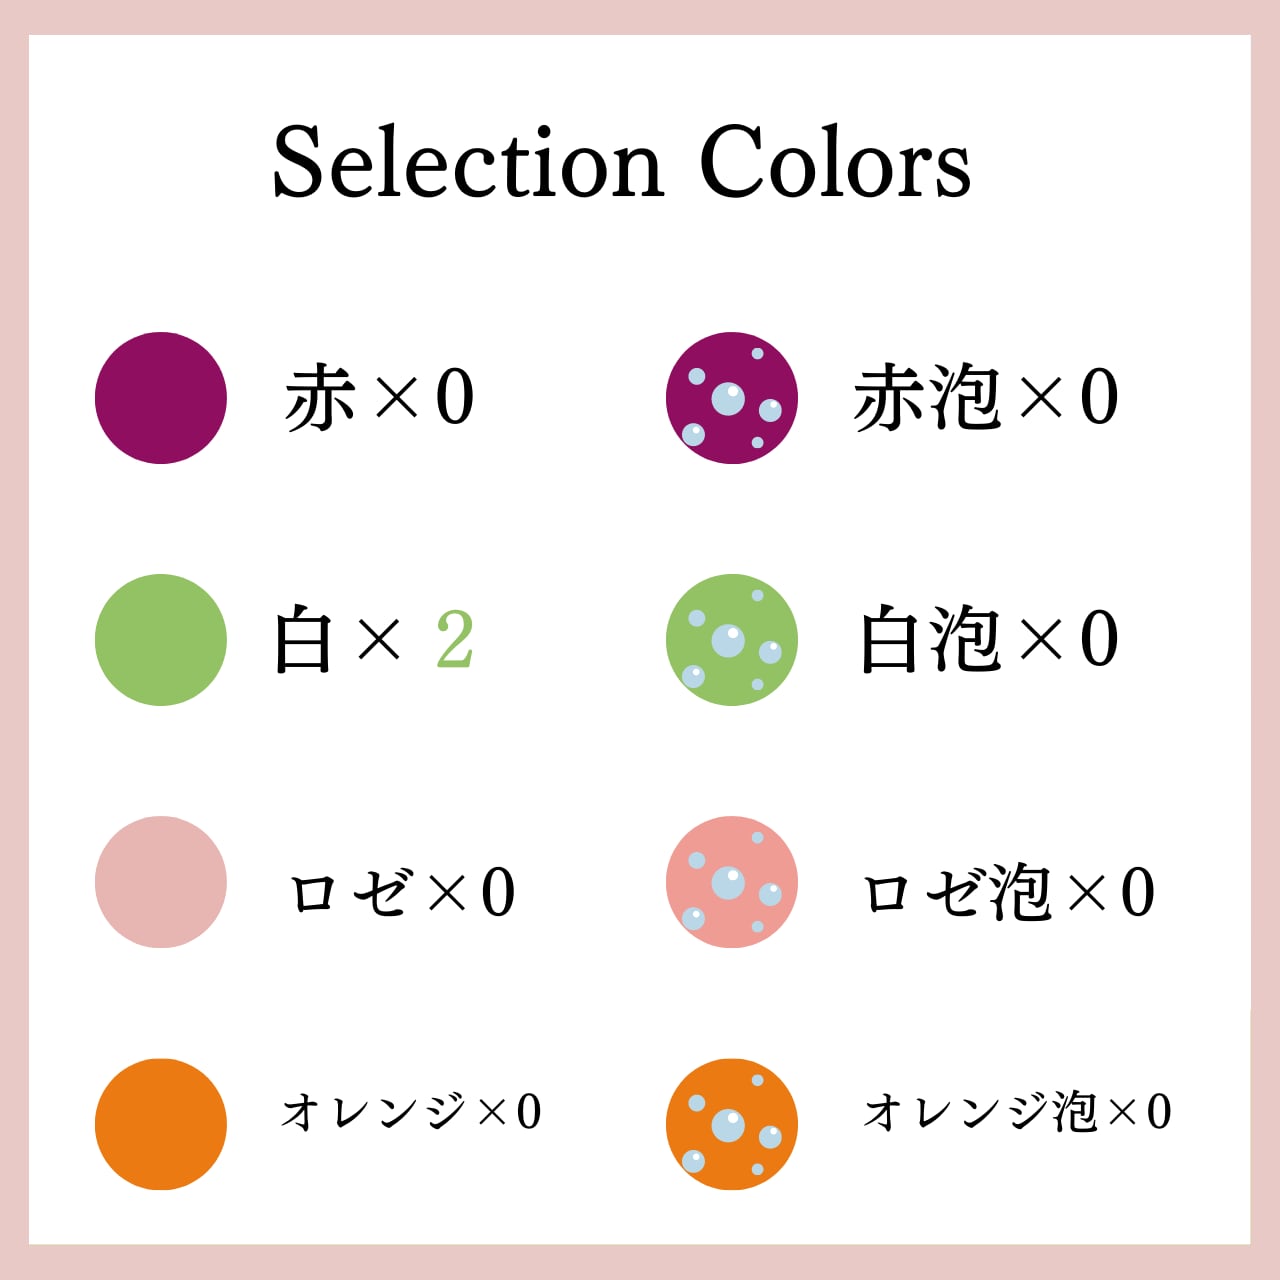Viewport: 1280px width, 1280px height.
Task: Click the 赤泡×0 label
Action: pos(986,397)
